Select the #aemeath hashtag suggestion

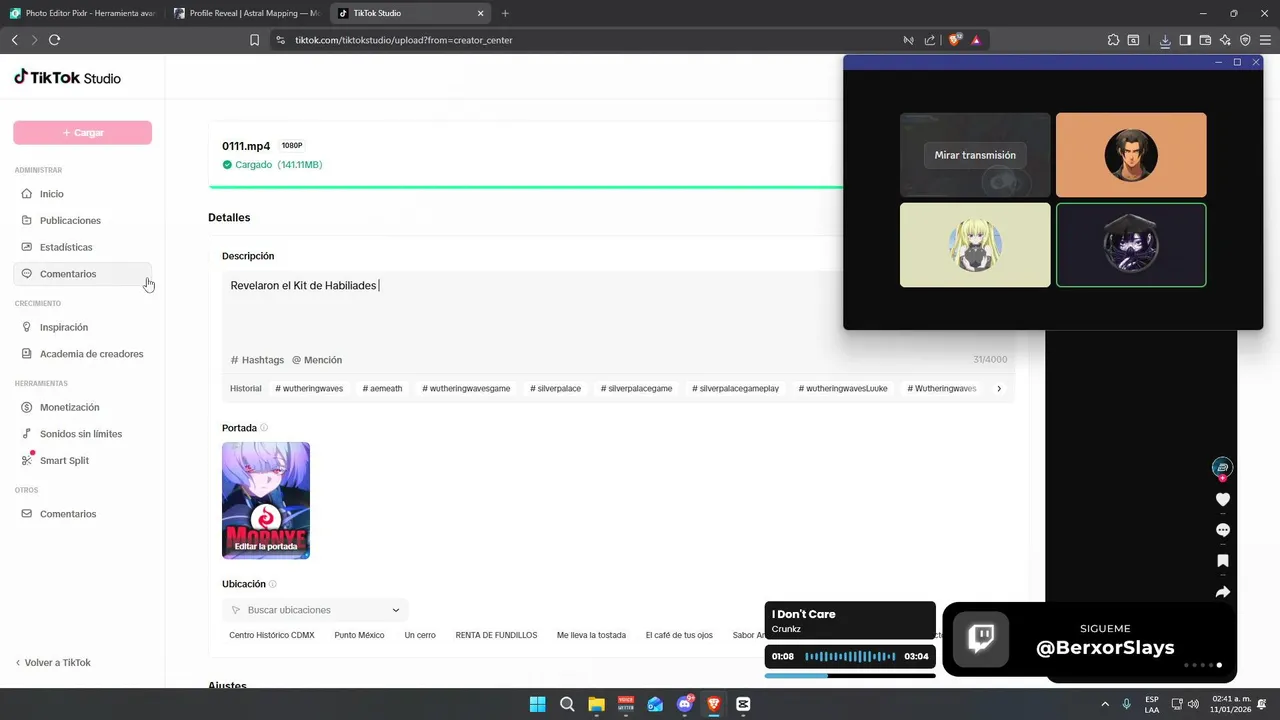pyautogui.click(x=382, y=388)
